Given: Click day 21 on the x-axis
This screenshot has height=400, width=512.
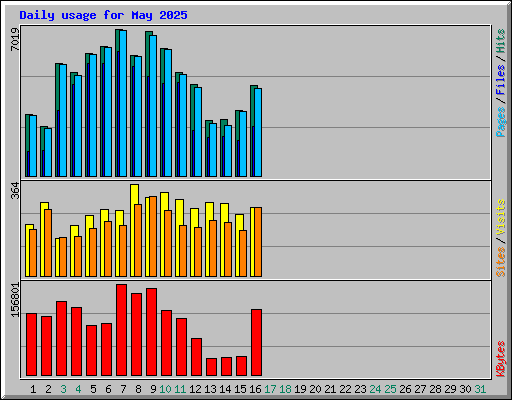Looking at the screenshot, I should pos(330,389).
